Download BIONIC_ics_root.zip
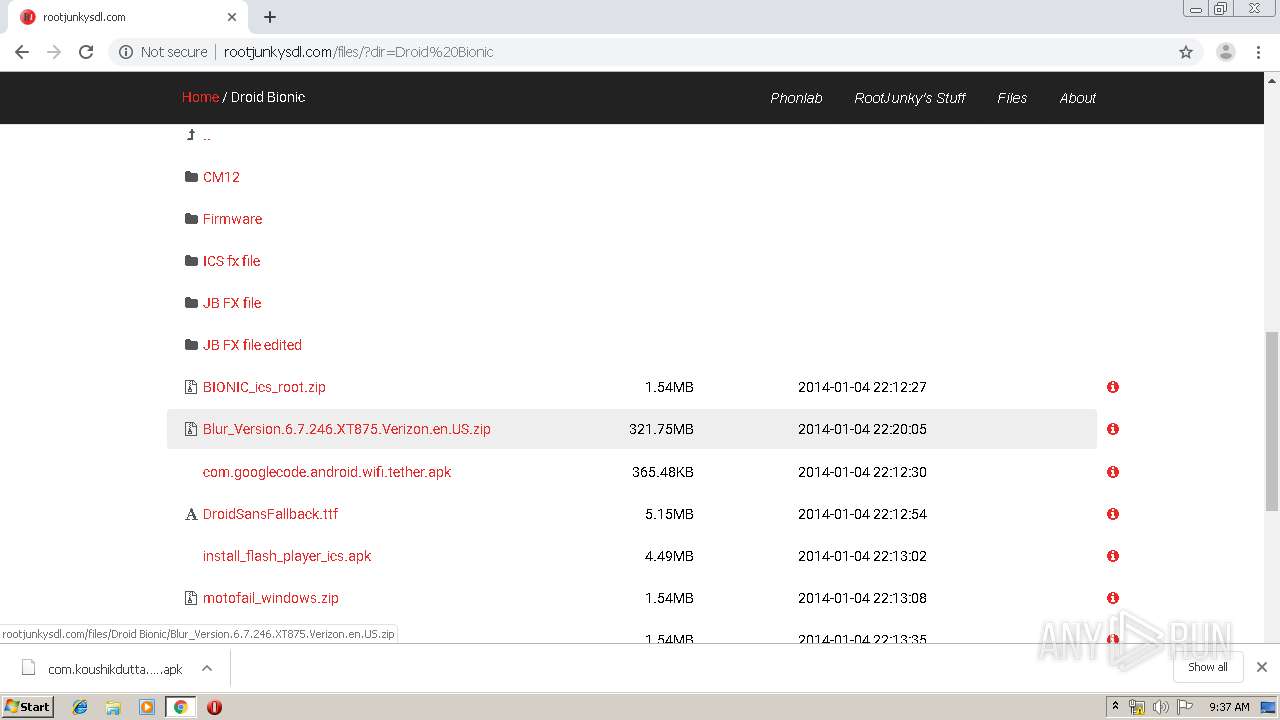 pyautogui.click(x=264, y=387)
